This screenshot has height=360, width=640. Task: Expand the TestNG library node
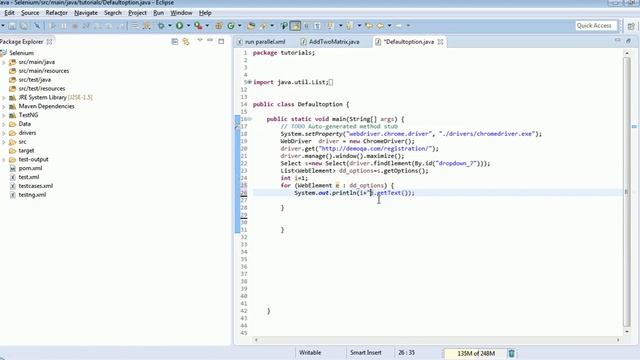4,116
